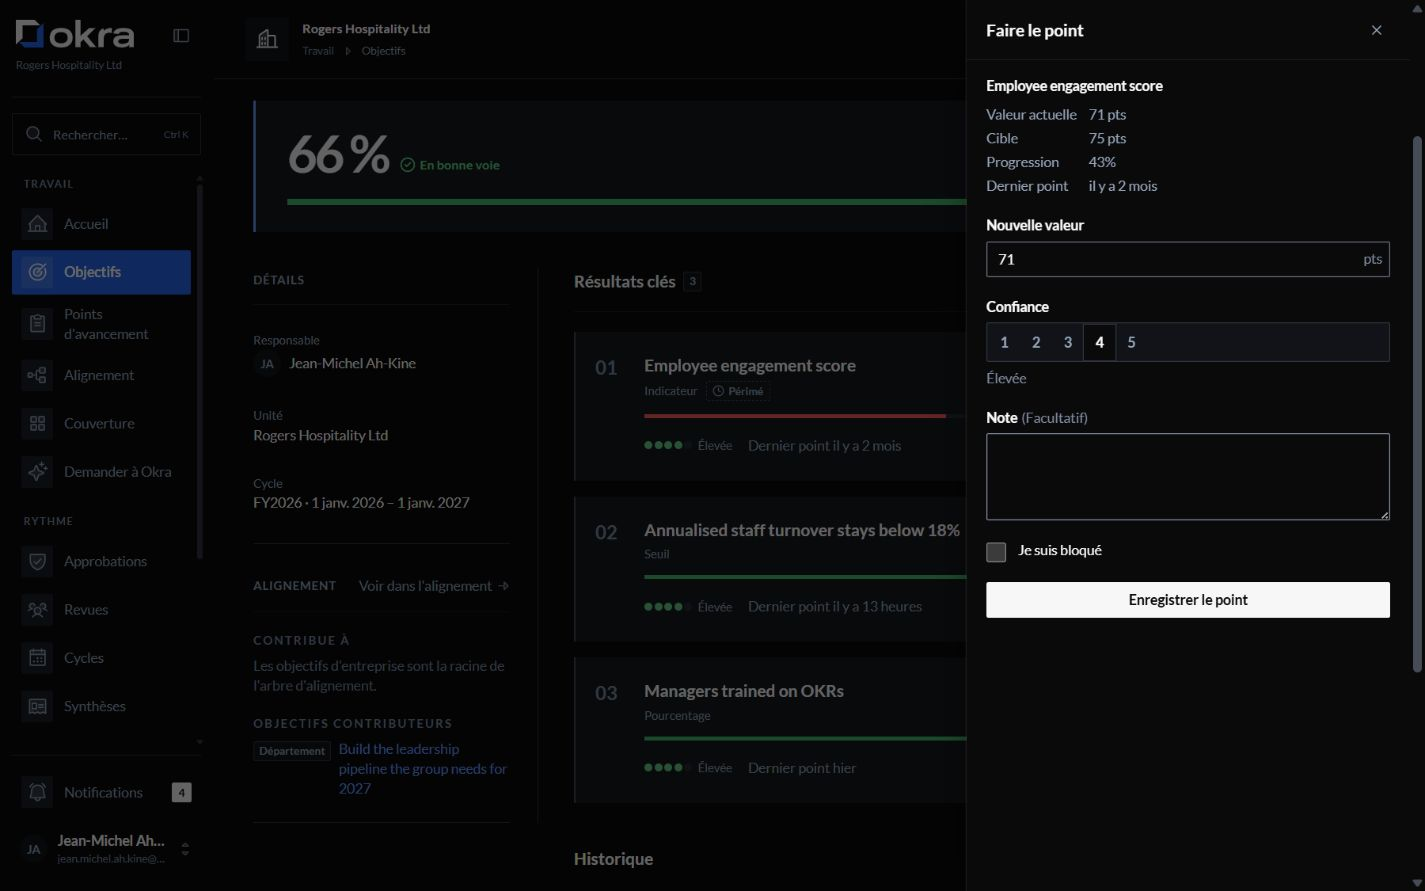The height and width of the screenshot is (891, 1425).
Task: Close the Faire le point panel
Action: (1376, 30)
